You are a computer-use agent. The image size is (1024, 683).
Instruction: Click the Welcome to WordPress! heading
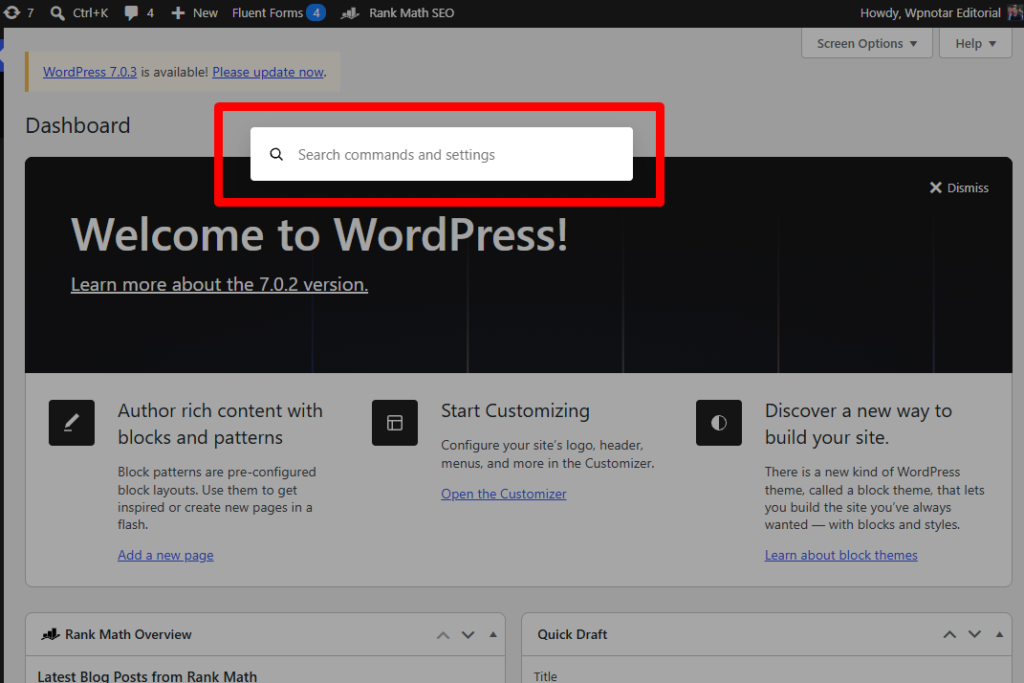[x=319, y=234]
